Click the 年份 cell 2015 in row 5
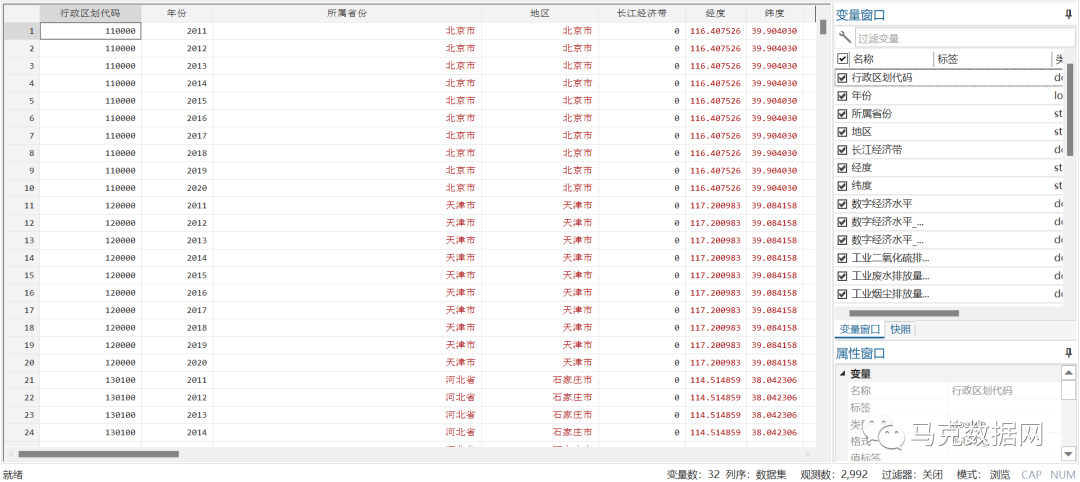Viewport: 1080px width, 482px height. 177,101
